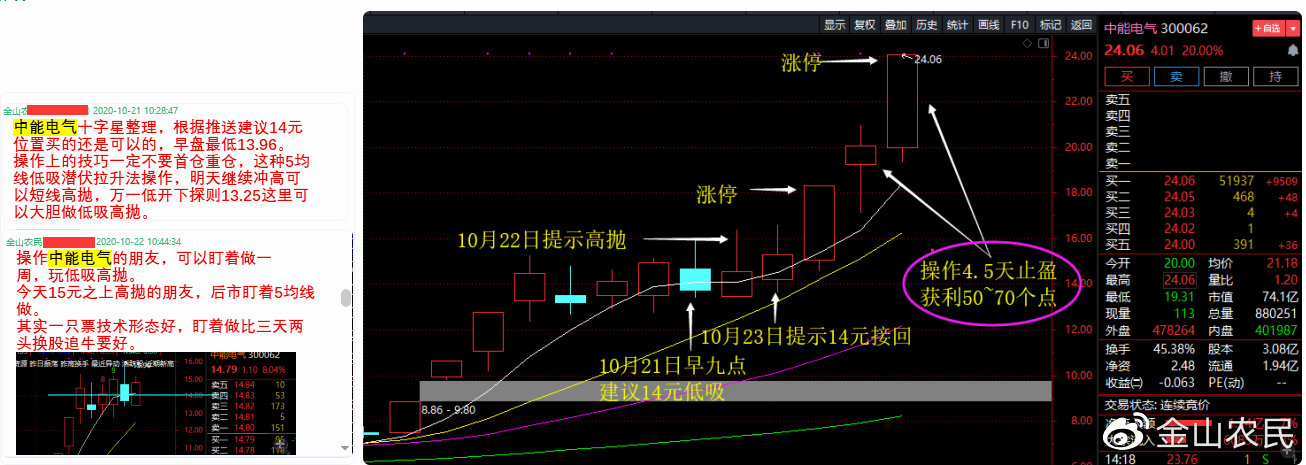Select the cyan October 21 candlestick

(x=694, y=278)
